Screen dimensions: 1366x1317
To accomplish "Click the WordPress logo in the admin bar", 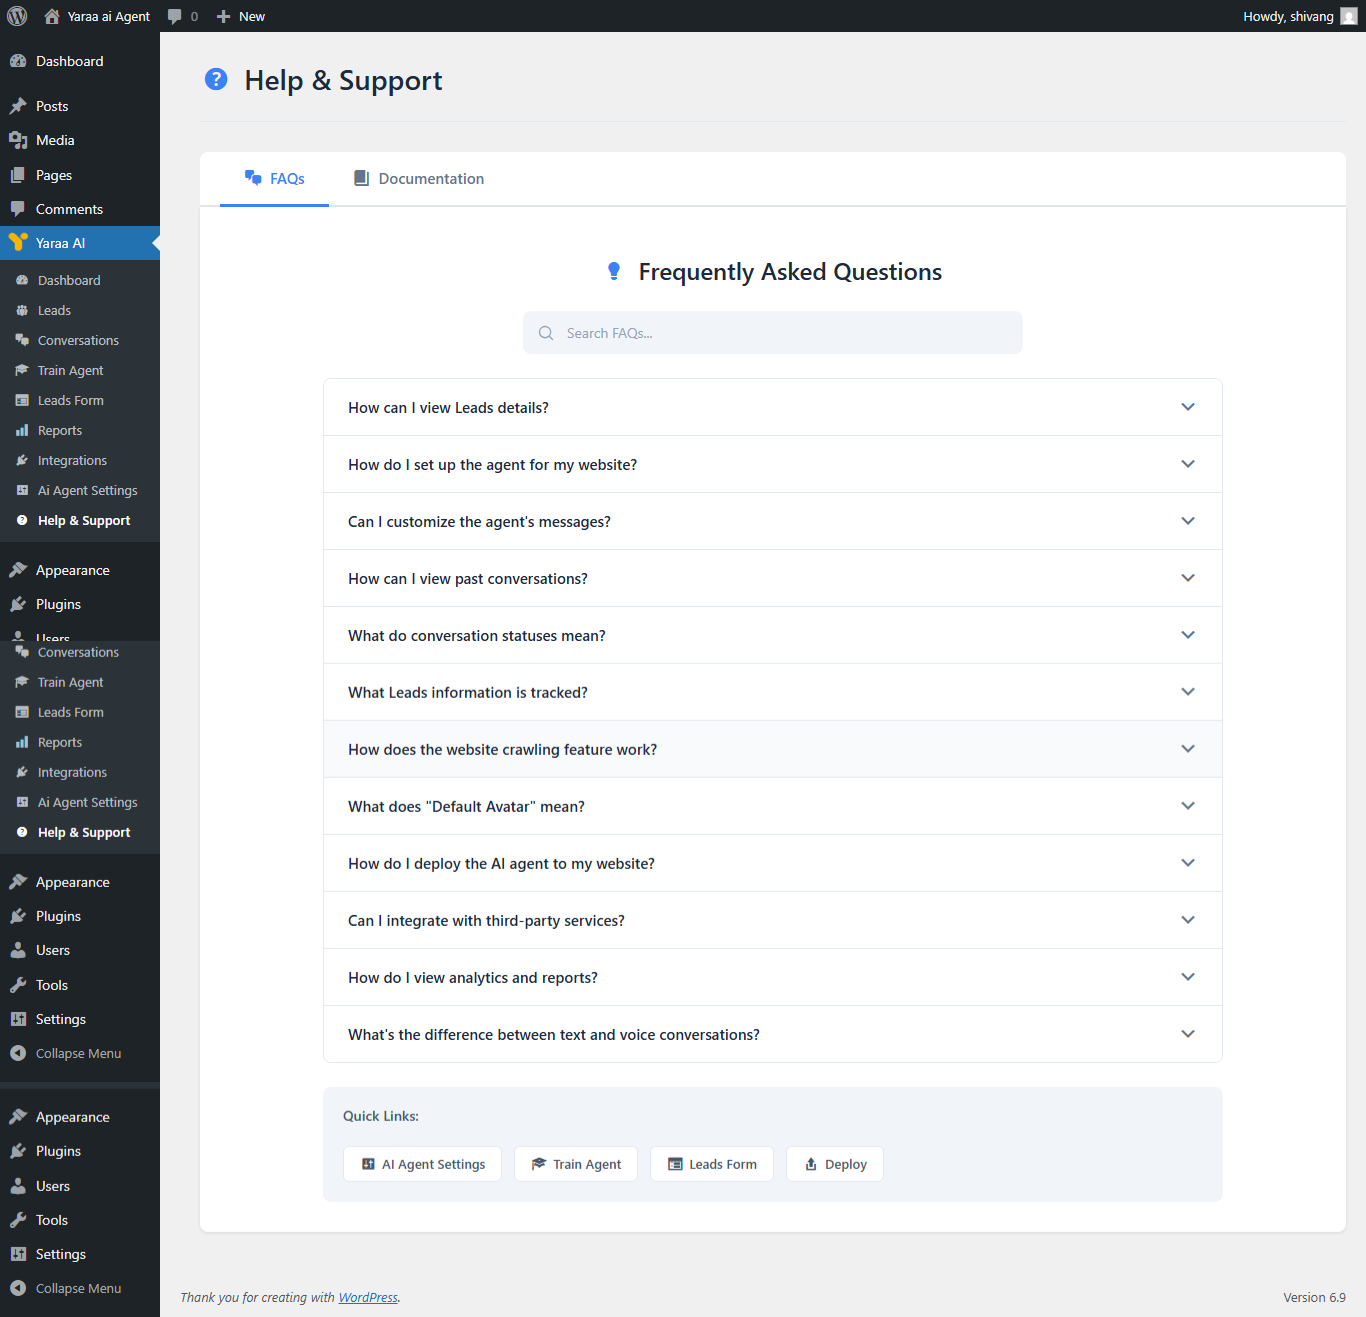I will click(x=17, y=16).
